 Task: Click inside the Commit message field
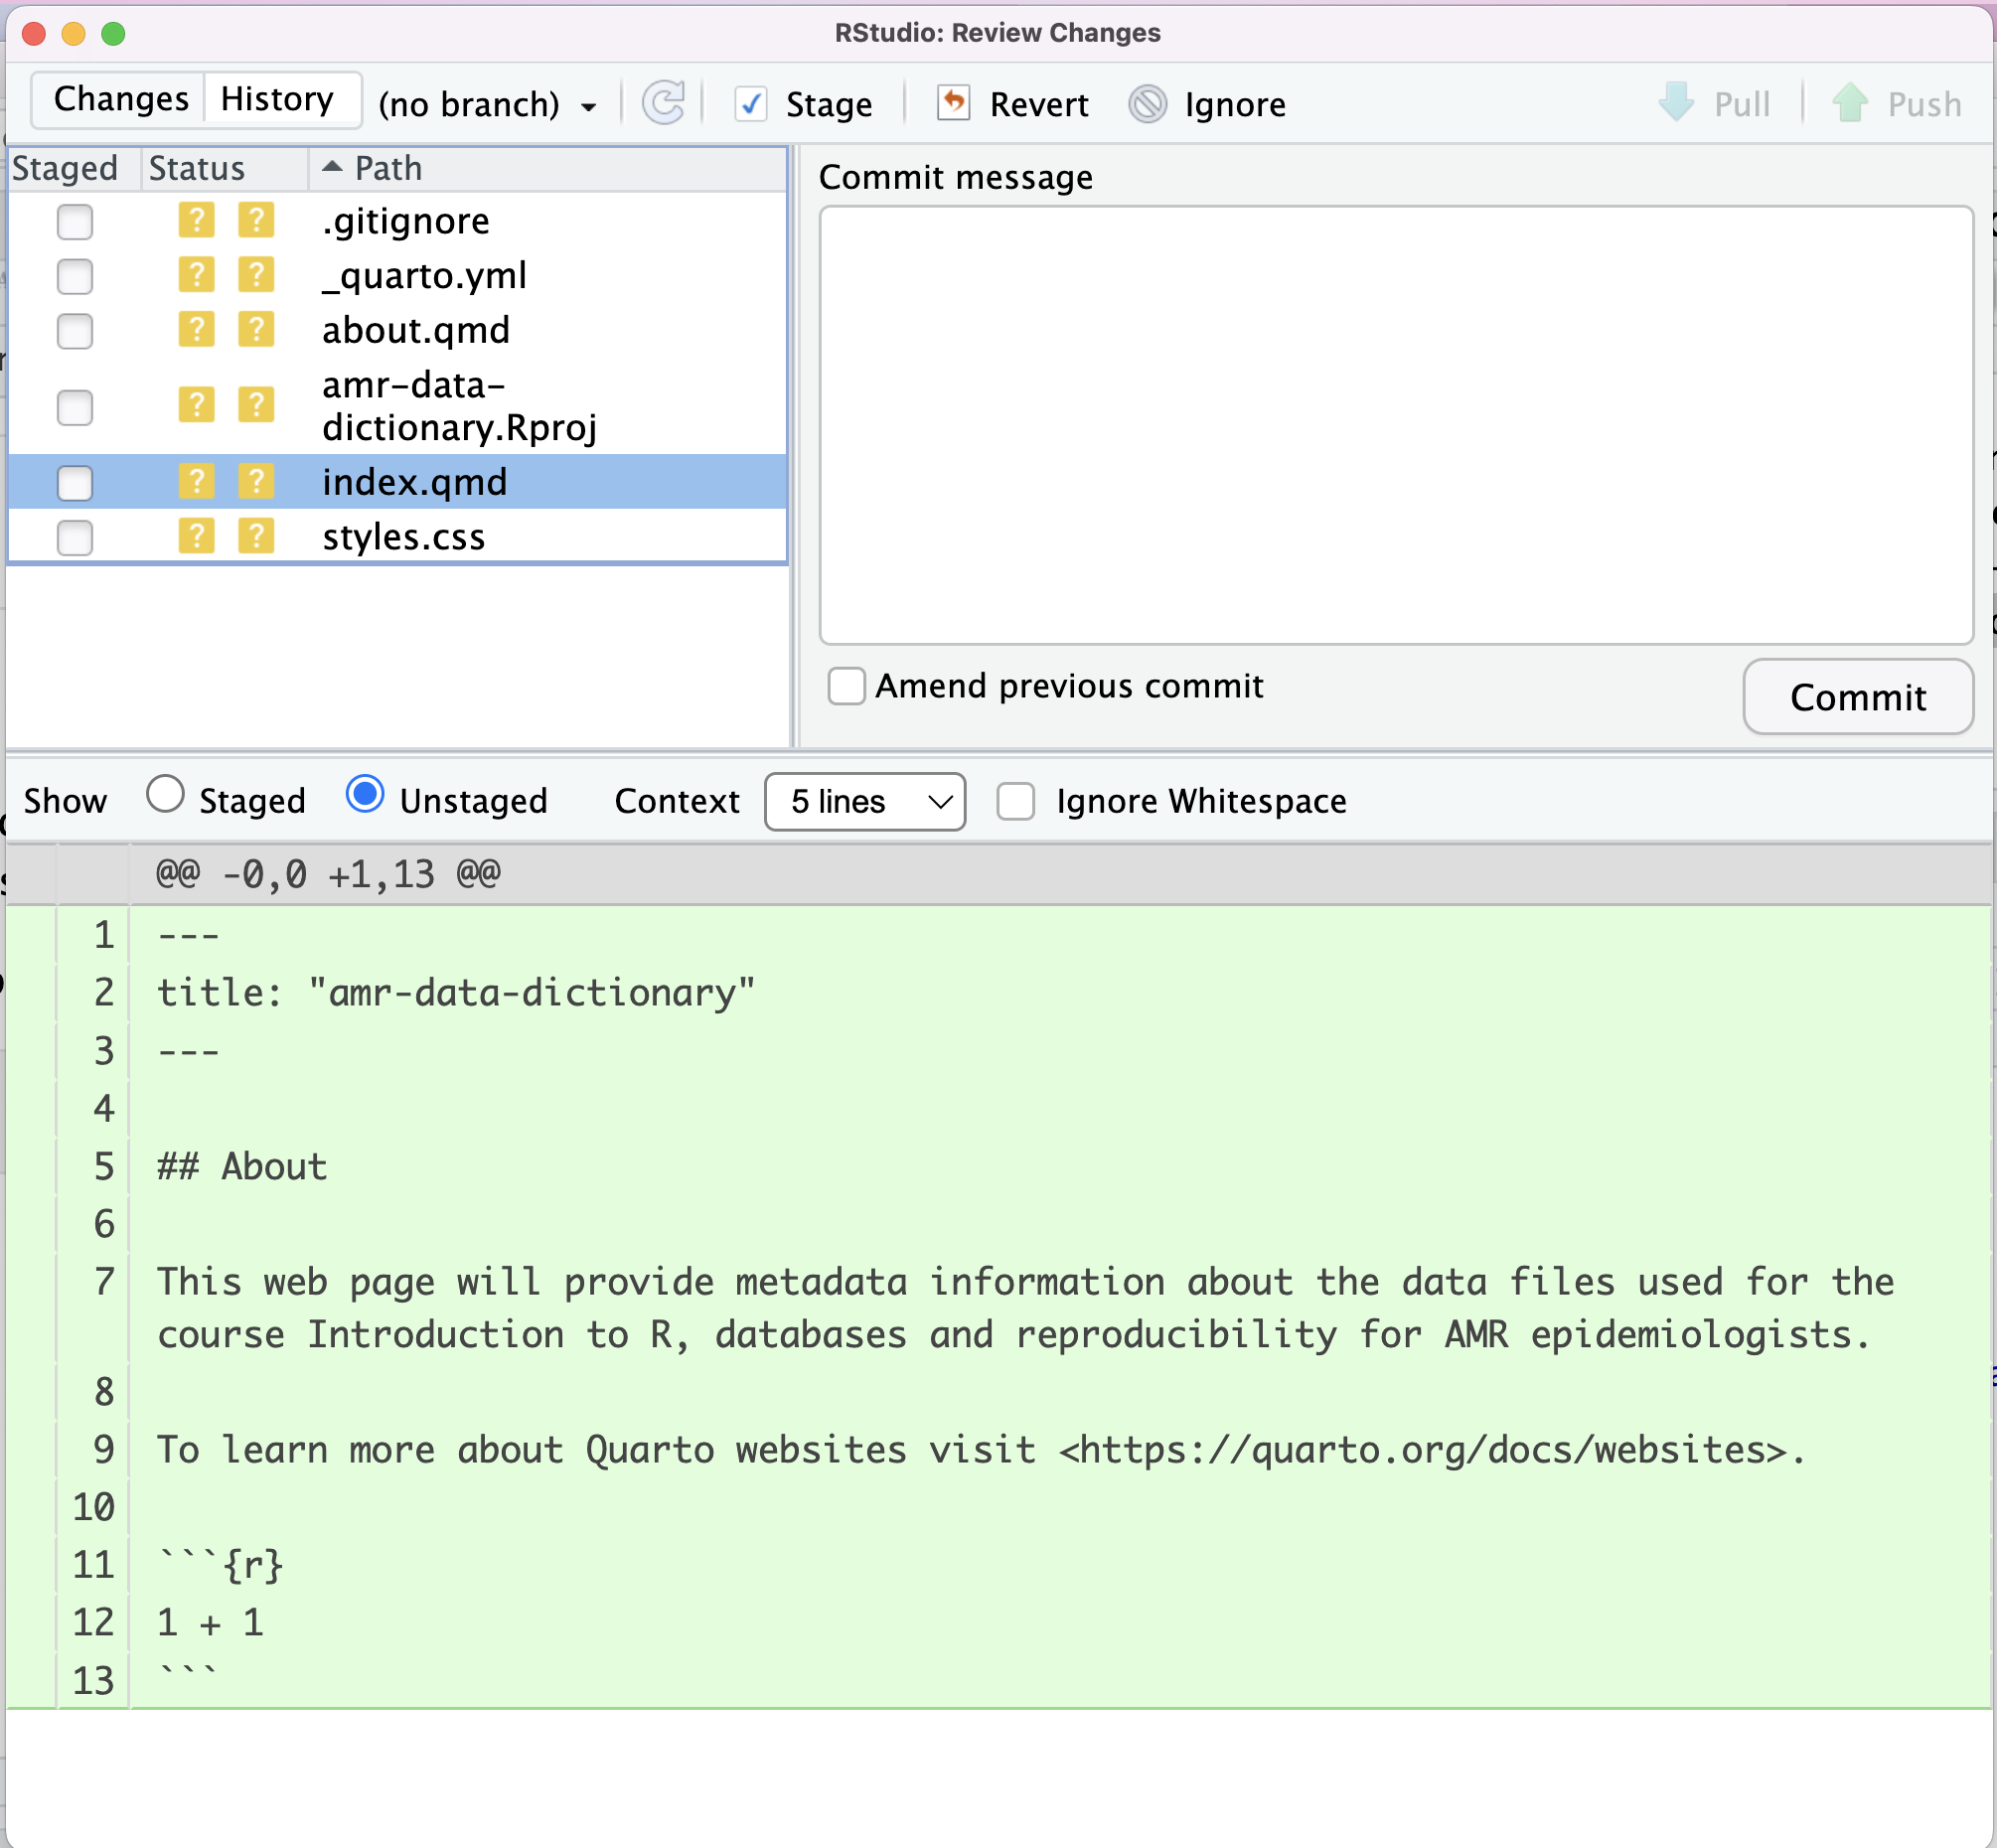coord(1396,425)
